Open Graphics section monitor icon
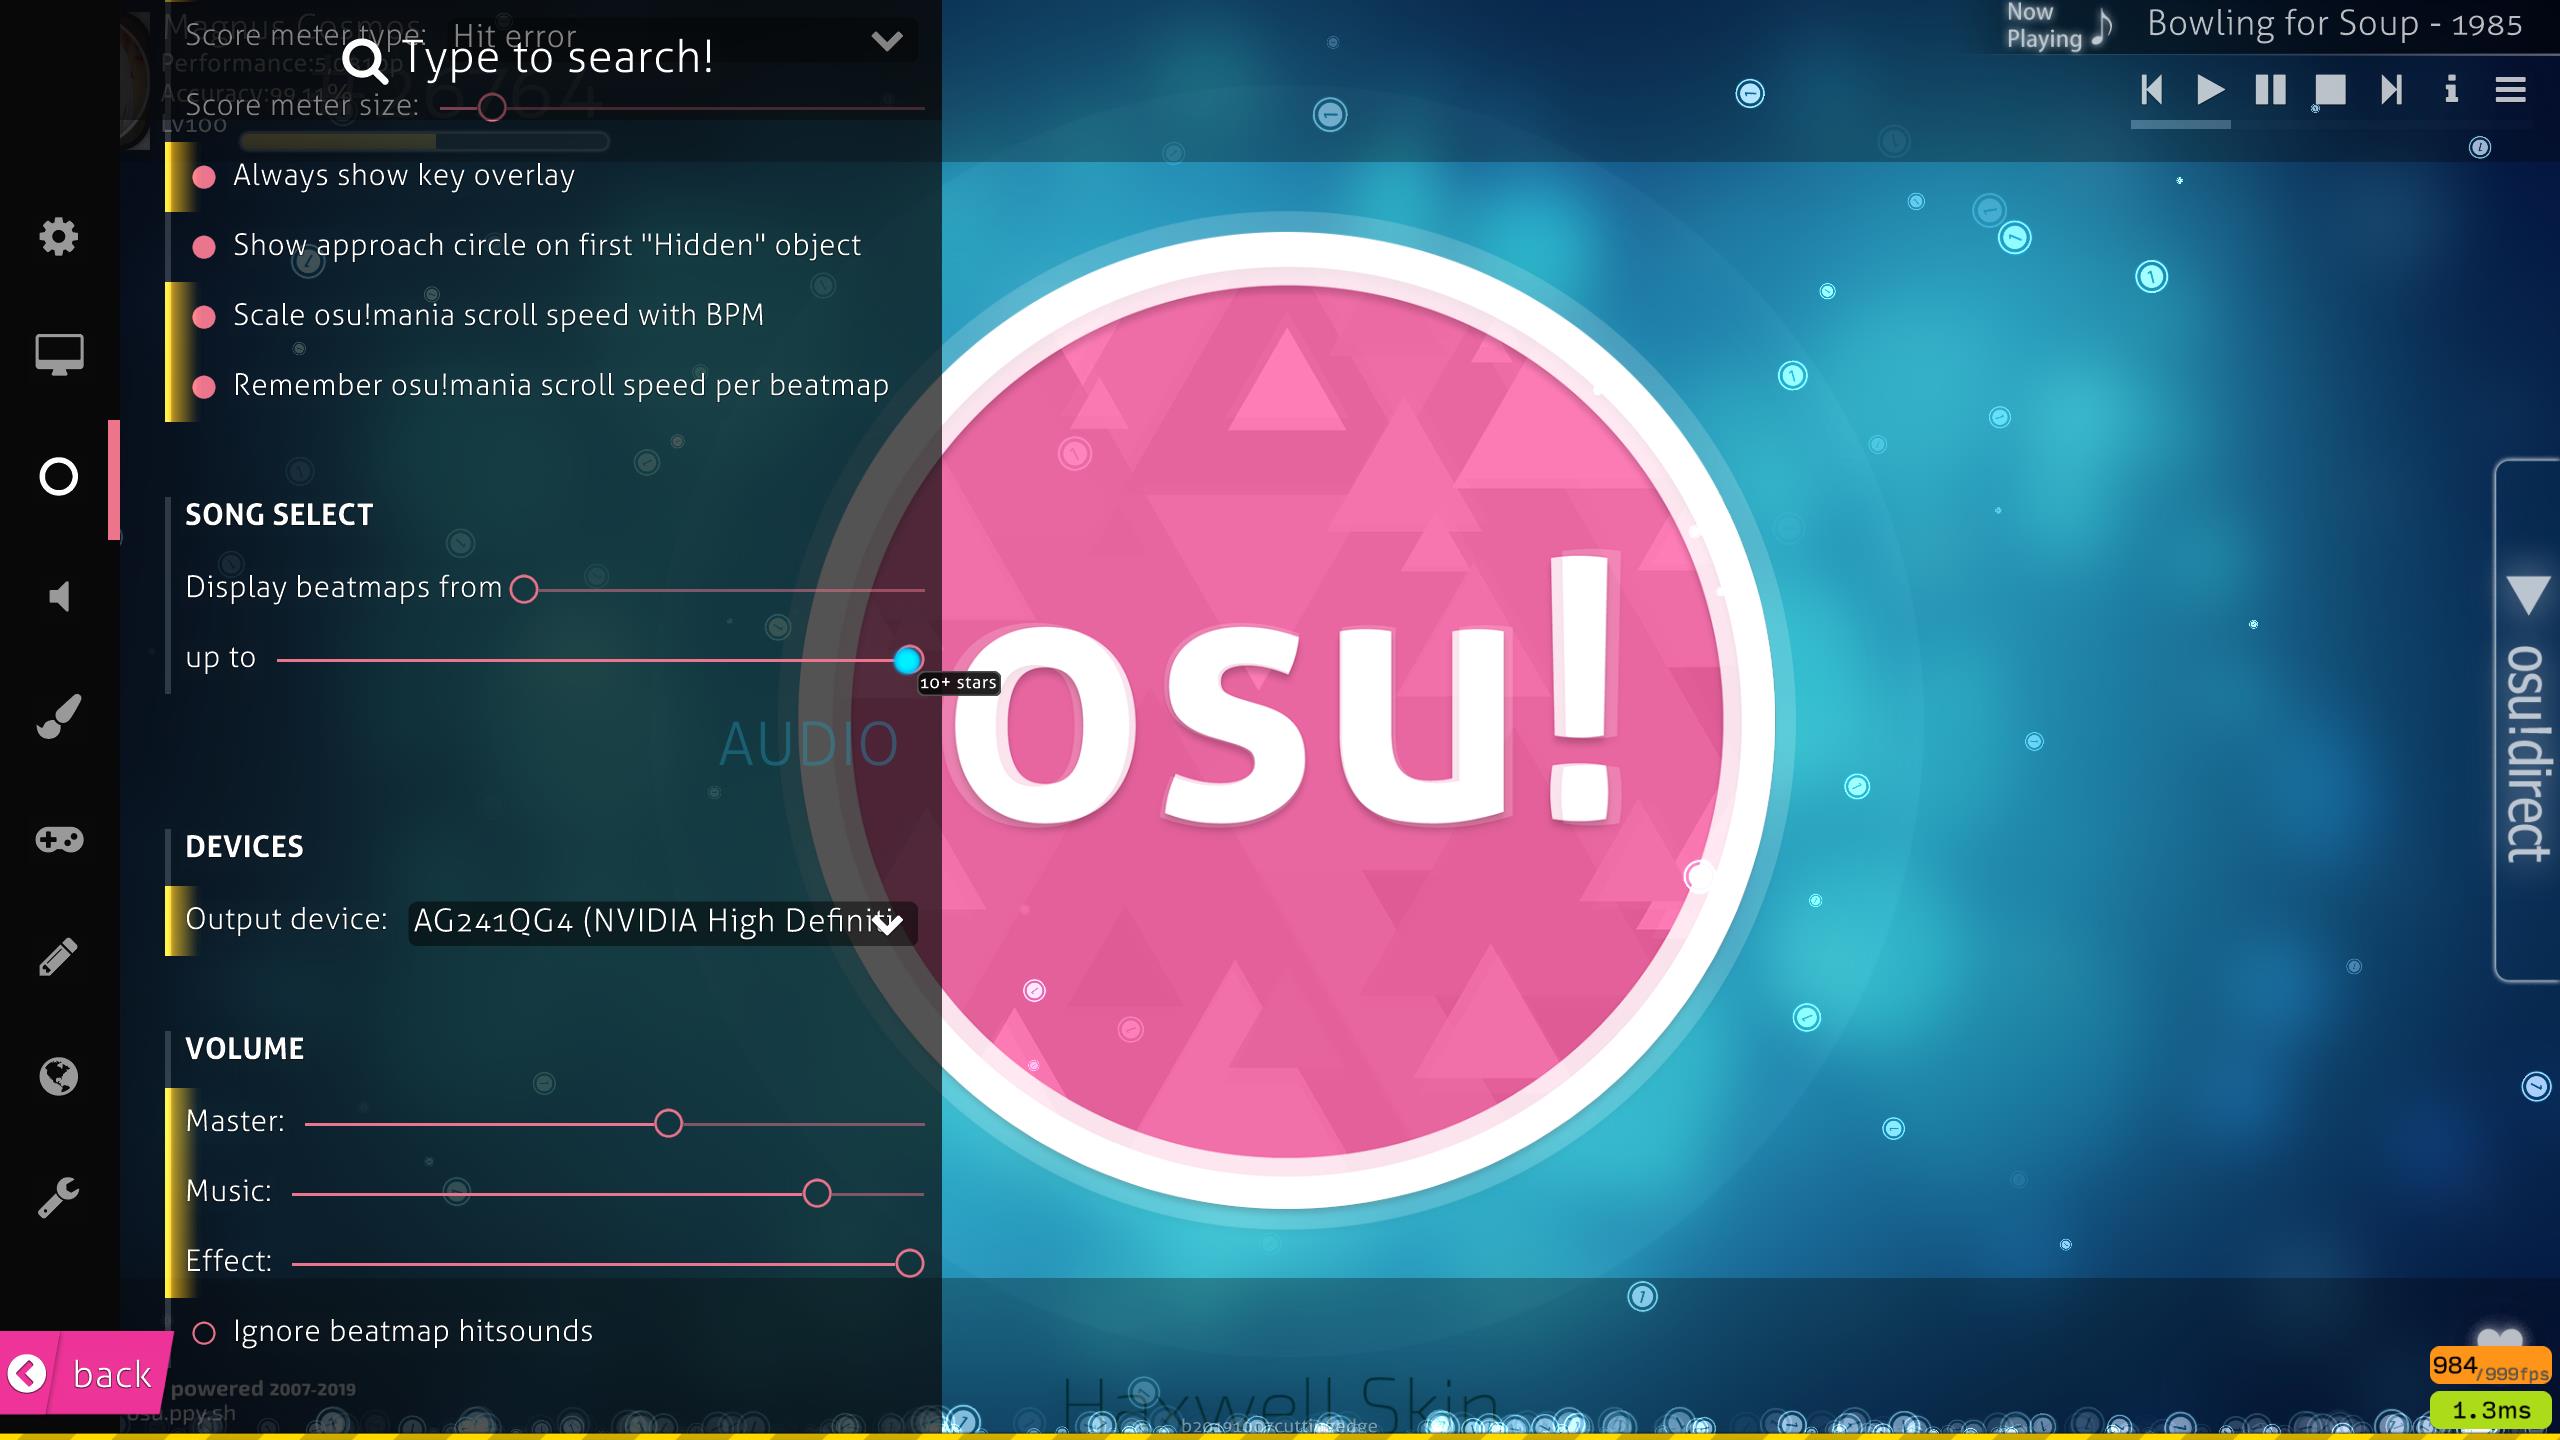 tap(59, 355)
